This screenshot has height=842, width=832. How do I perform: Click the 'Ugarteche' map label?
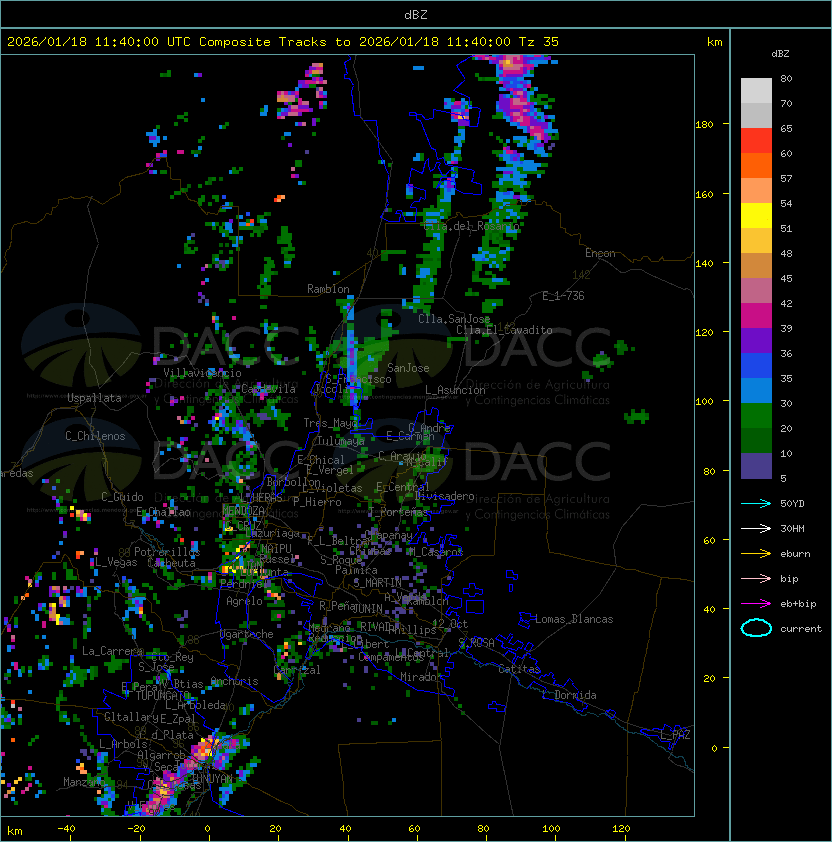(x=247, y=634)
